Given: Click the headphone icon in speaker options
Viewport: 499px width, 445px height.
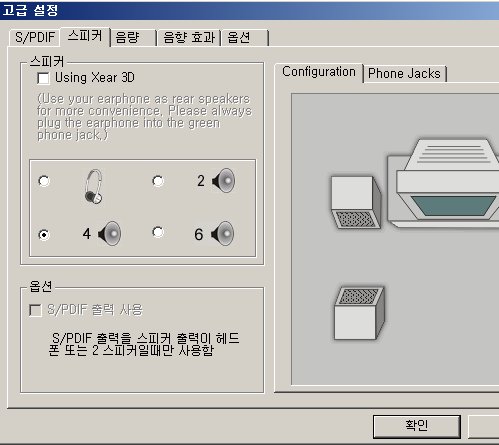Looking at the screenshot, I should tap(94, 186).
